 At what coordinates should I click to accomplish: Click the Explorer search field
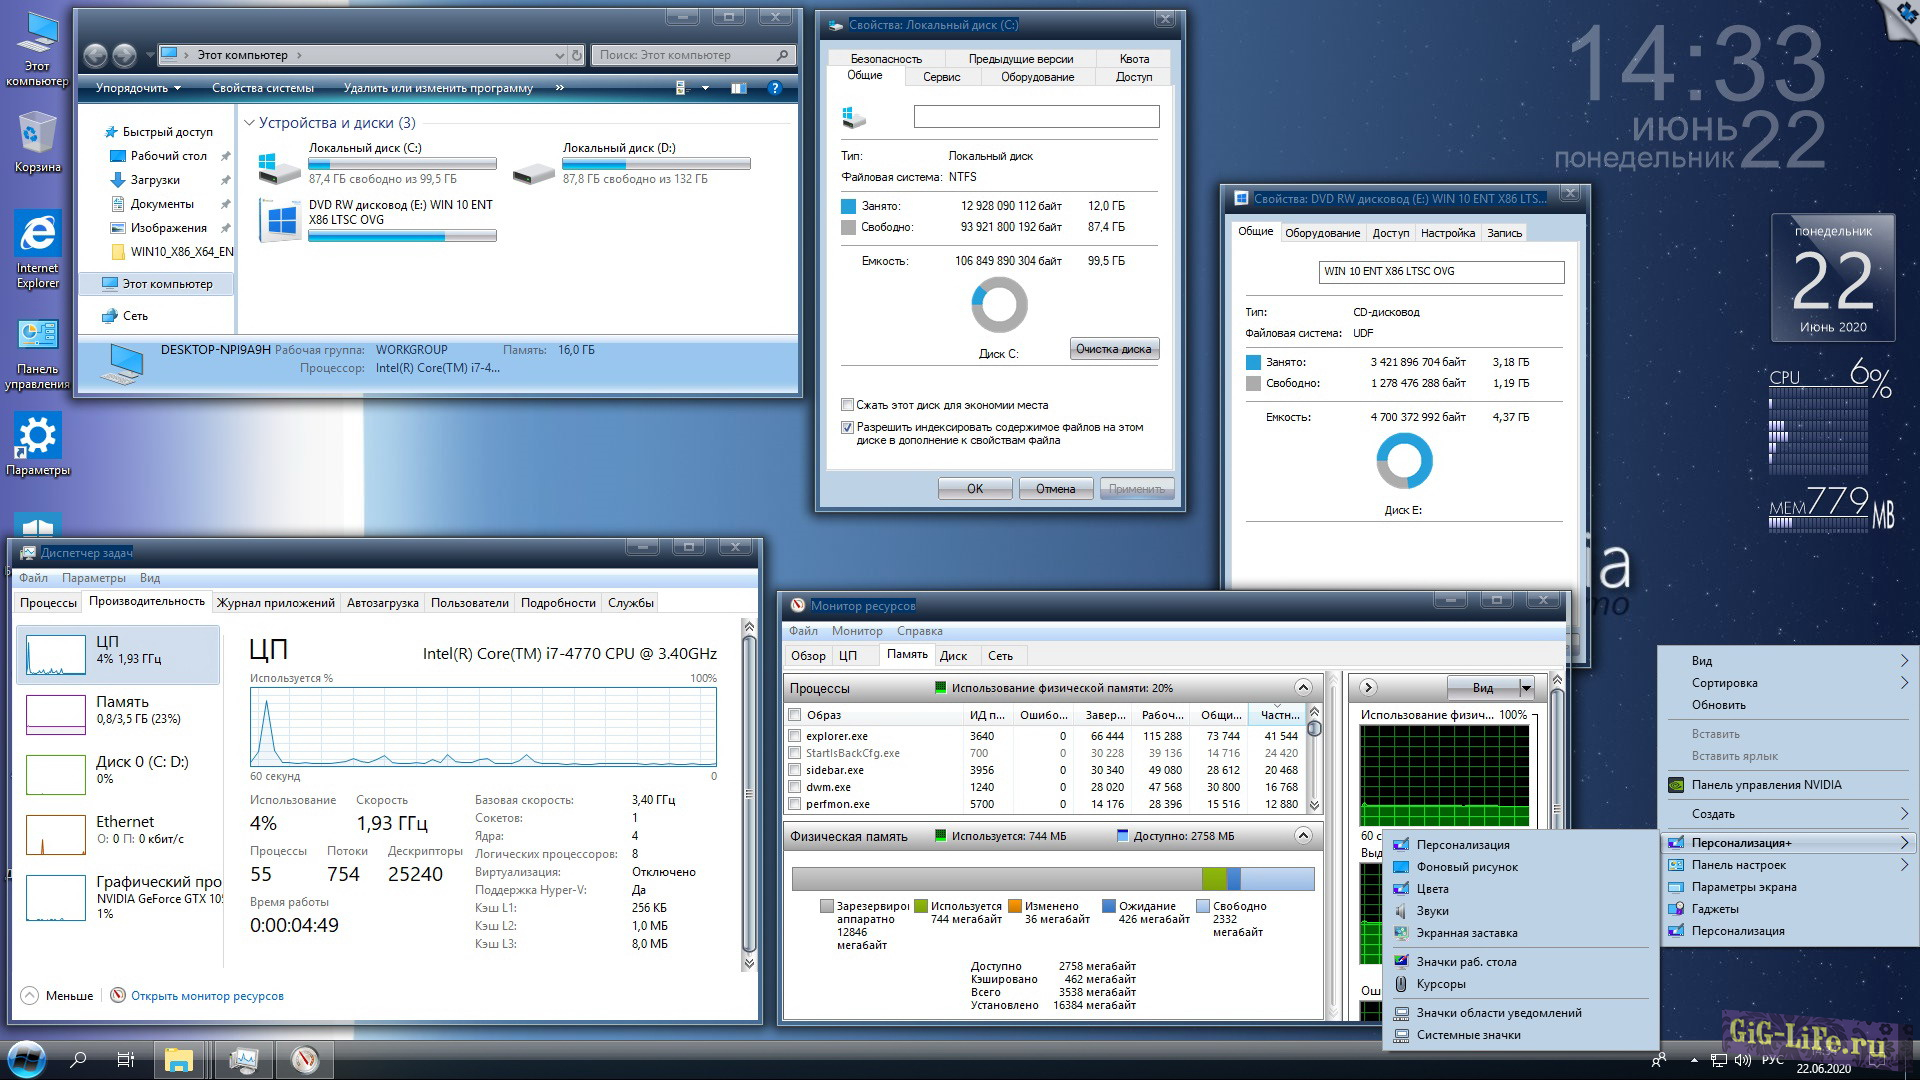tap(685, 55)
